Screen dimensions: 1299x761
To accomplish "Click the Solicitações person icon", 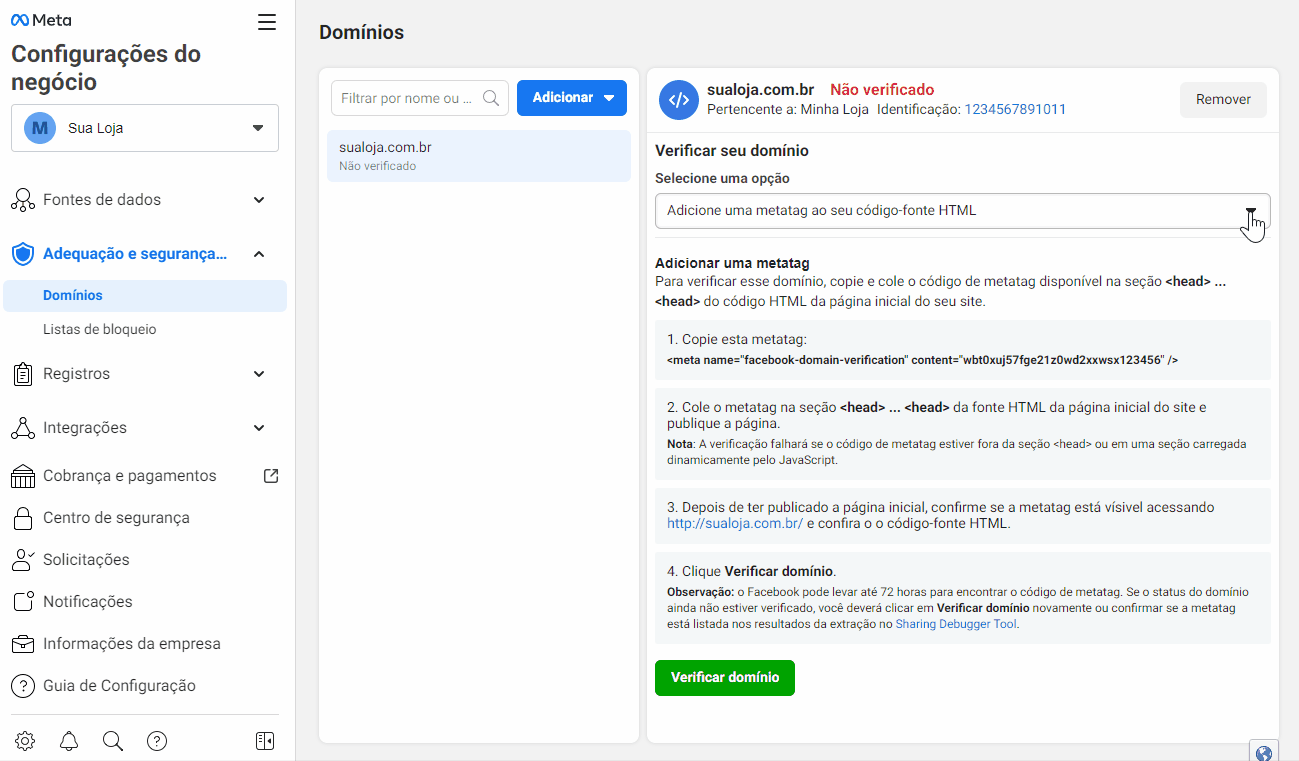I will 22,560.
